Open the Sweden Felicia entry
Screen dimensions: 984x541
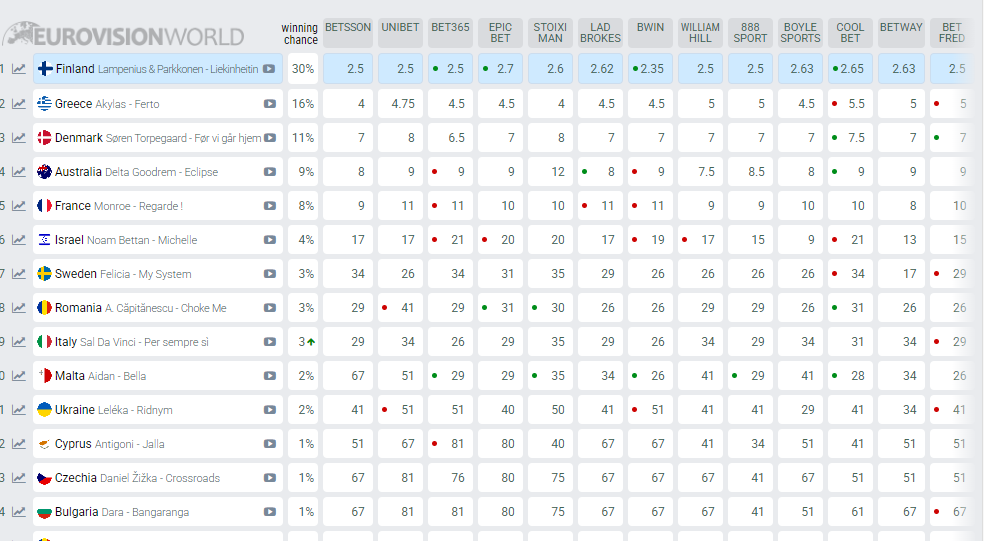[158, 274]
